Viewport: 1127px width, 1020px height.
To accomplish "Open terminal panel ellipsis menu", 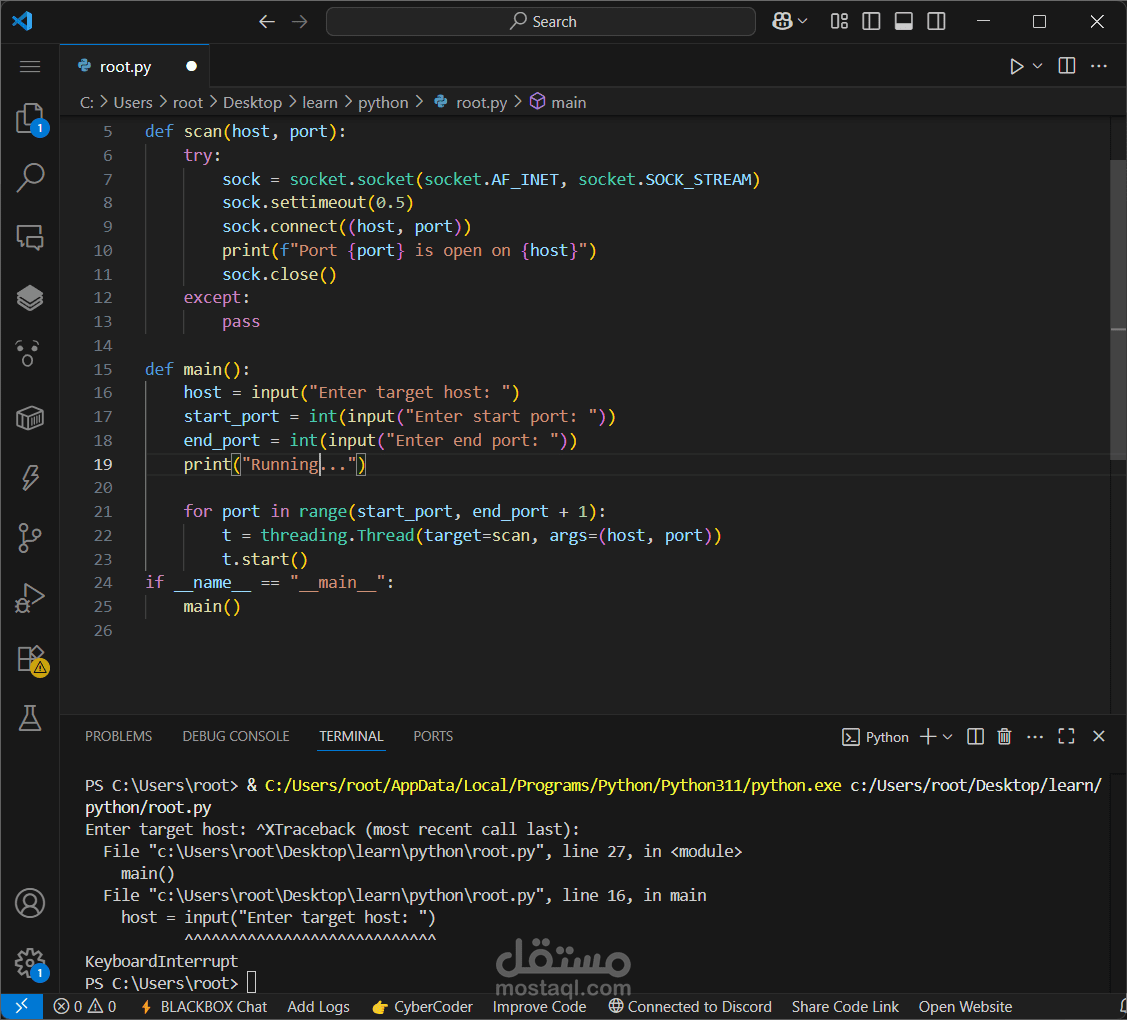I will coord(1035,737).
